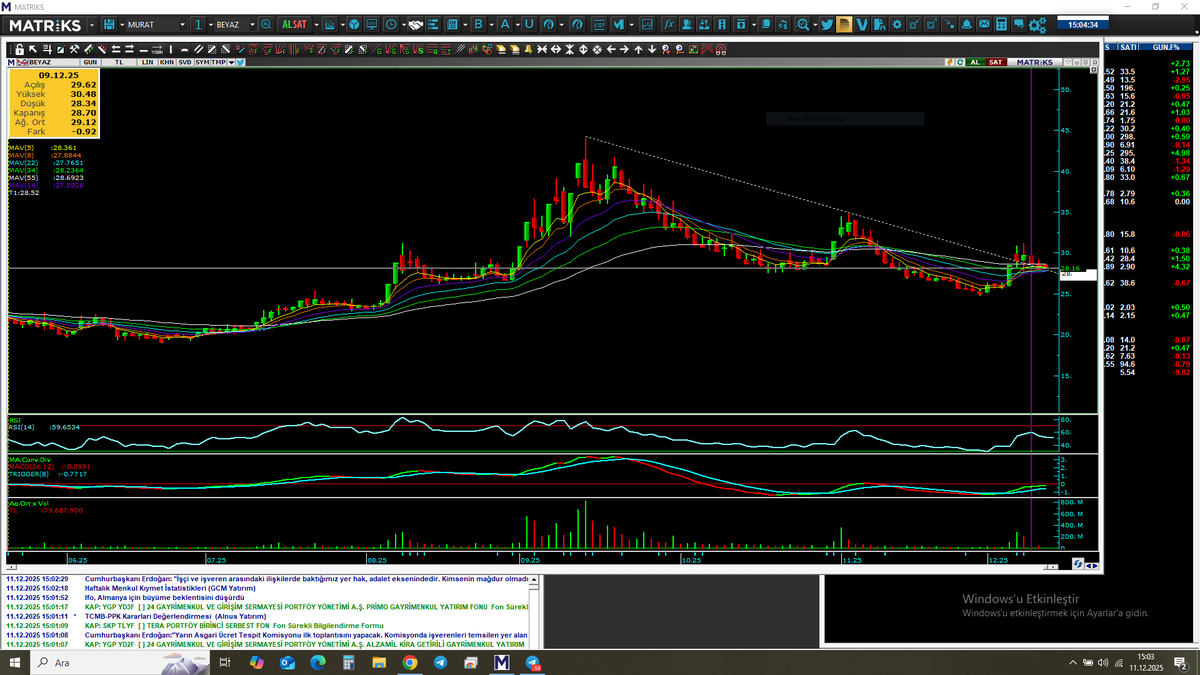Open Telegram from the taskbar
1200x675 pixels.
440,662
